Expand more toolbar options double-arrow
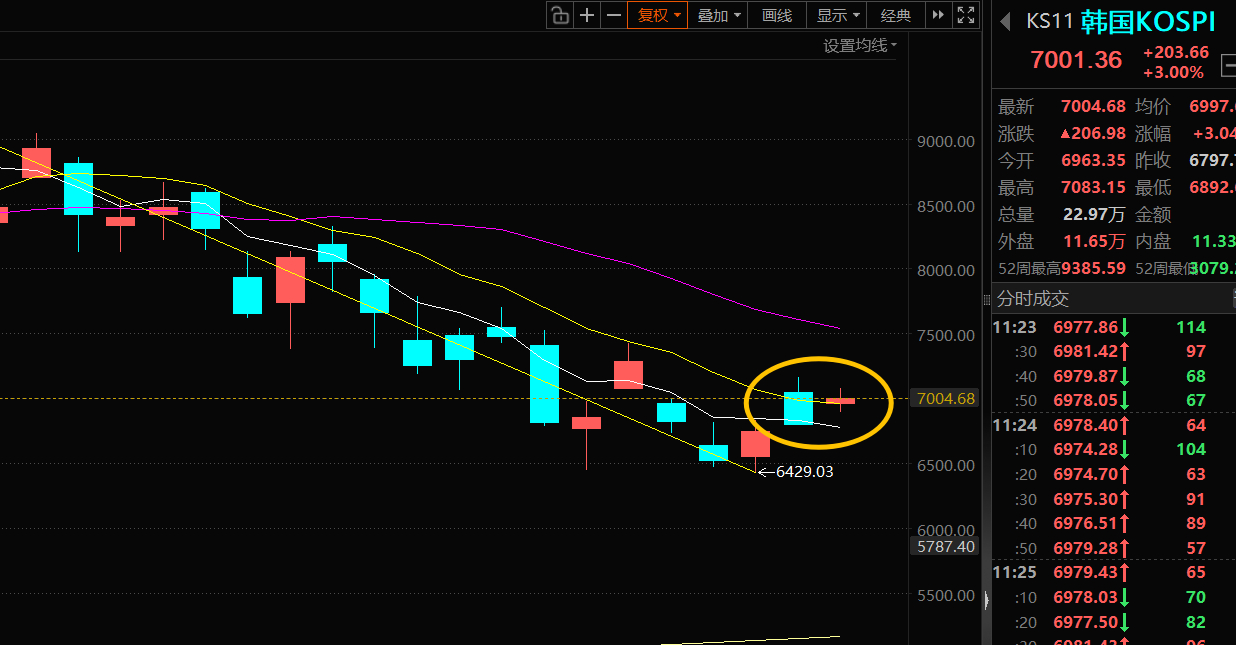Image resolution: width=1236 pixels, height=645 pixels. (938, 15)
